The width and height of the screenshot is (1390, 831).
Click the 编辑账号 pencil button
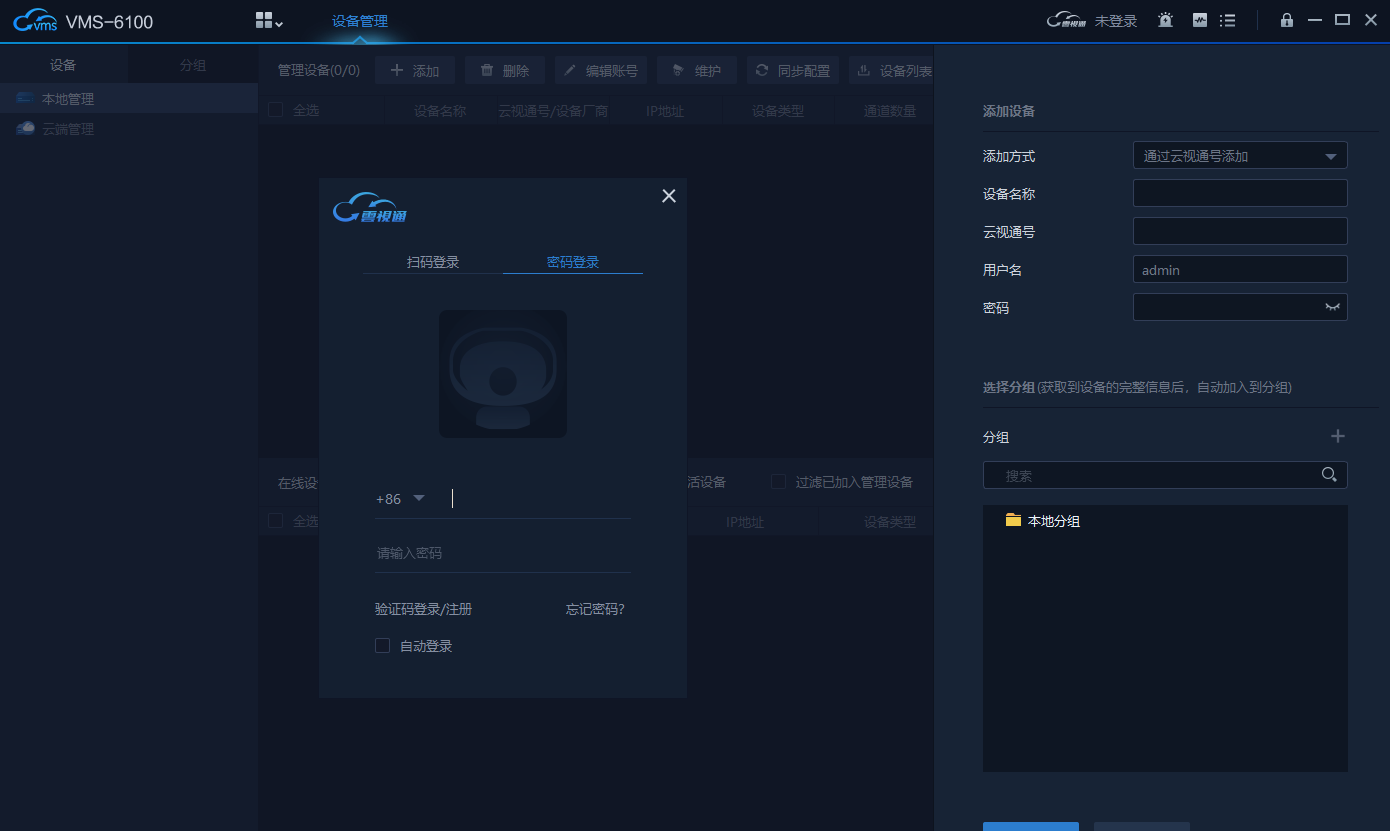[x=601, y=70]
